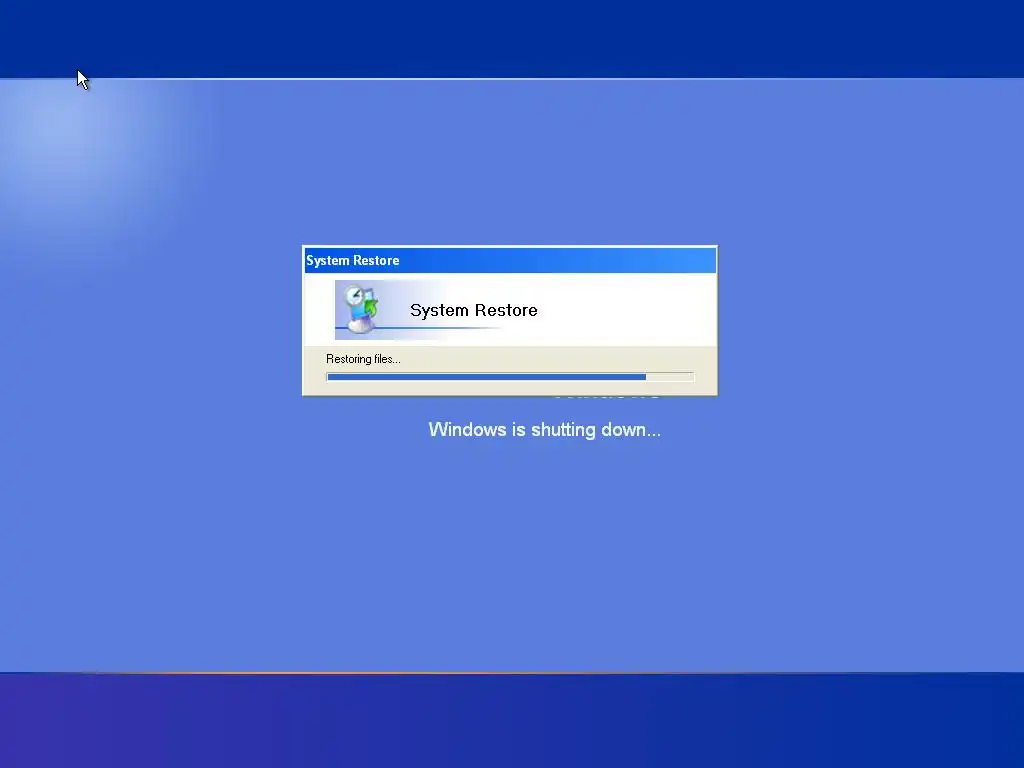The width and height of the screenshot is (1024, 768).
Task: Click the restoring files progress bar
Action: click(x=510, y=377)
